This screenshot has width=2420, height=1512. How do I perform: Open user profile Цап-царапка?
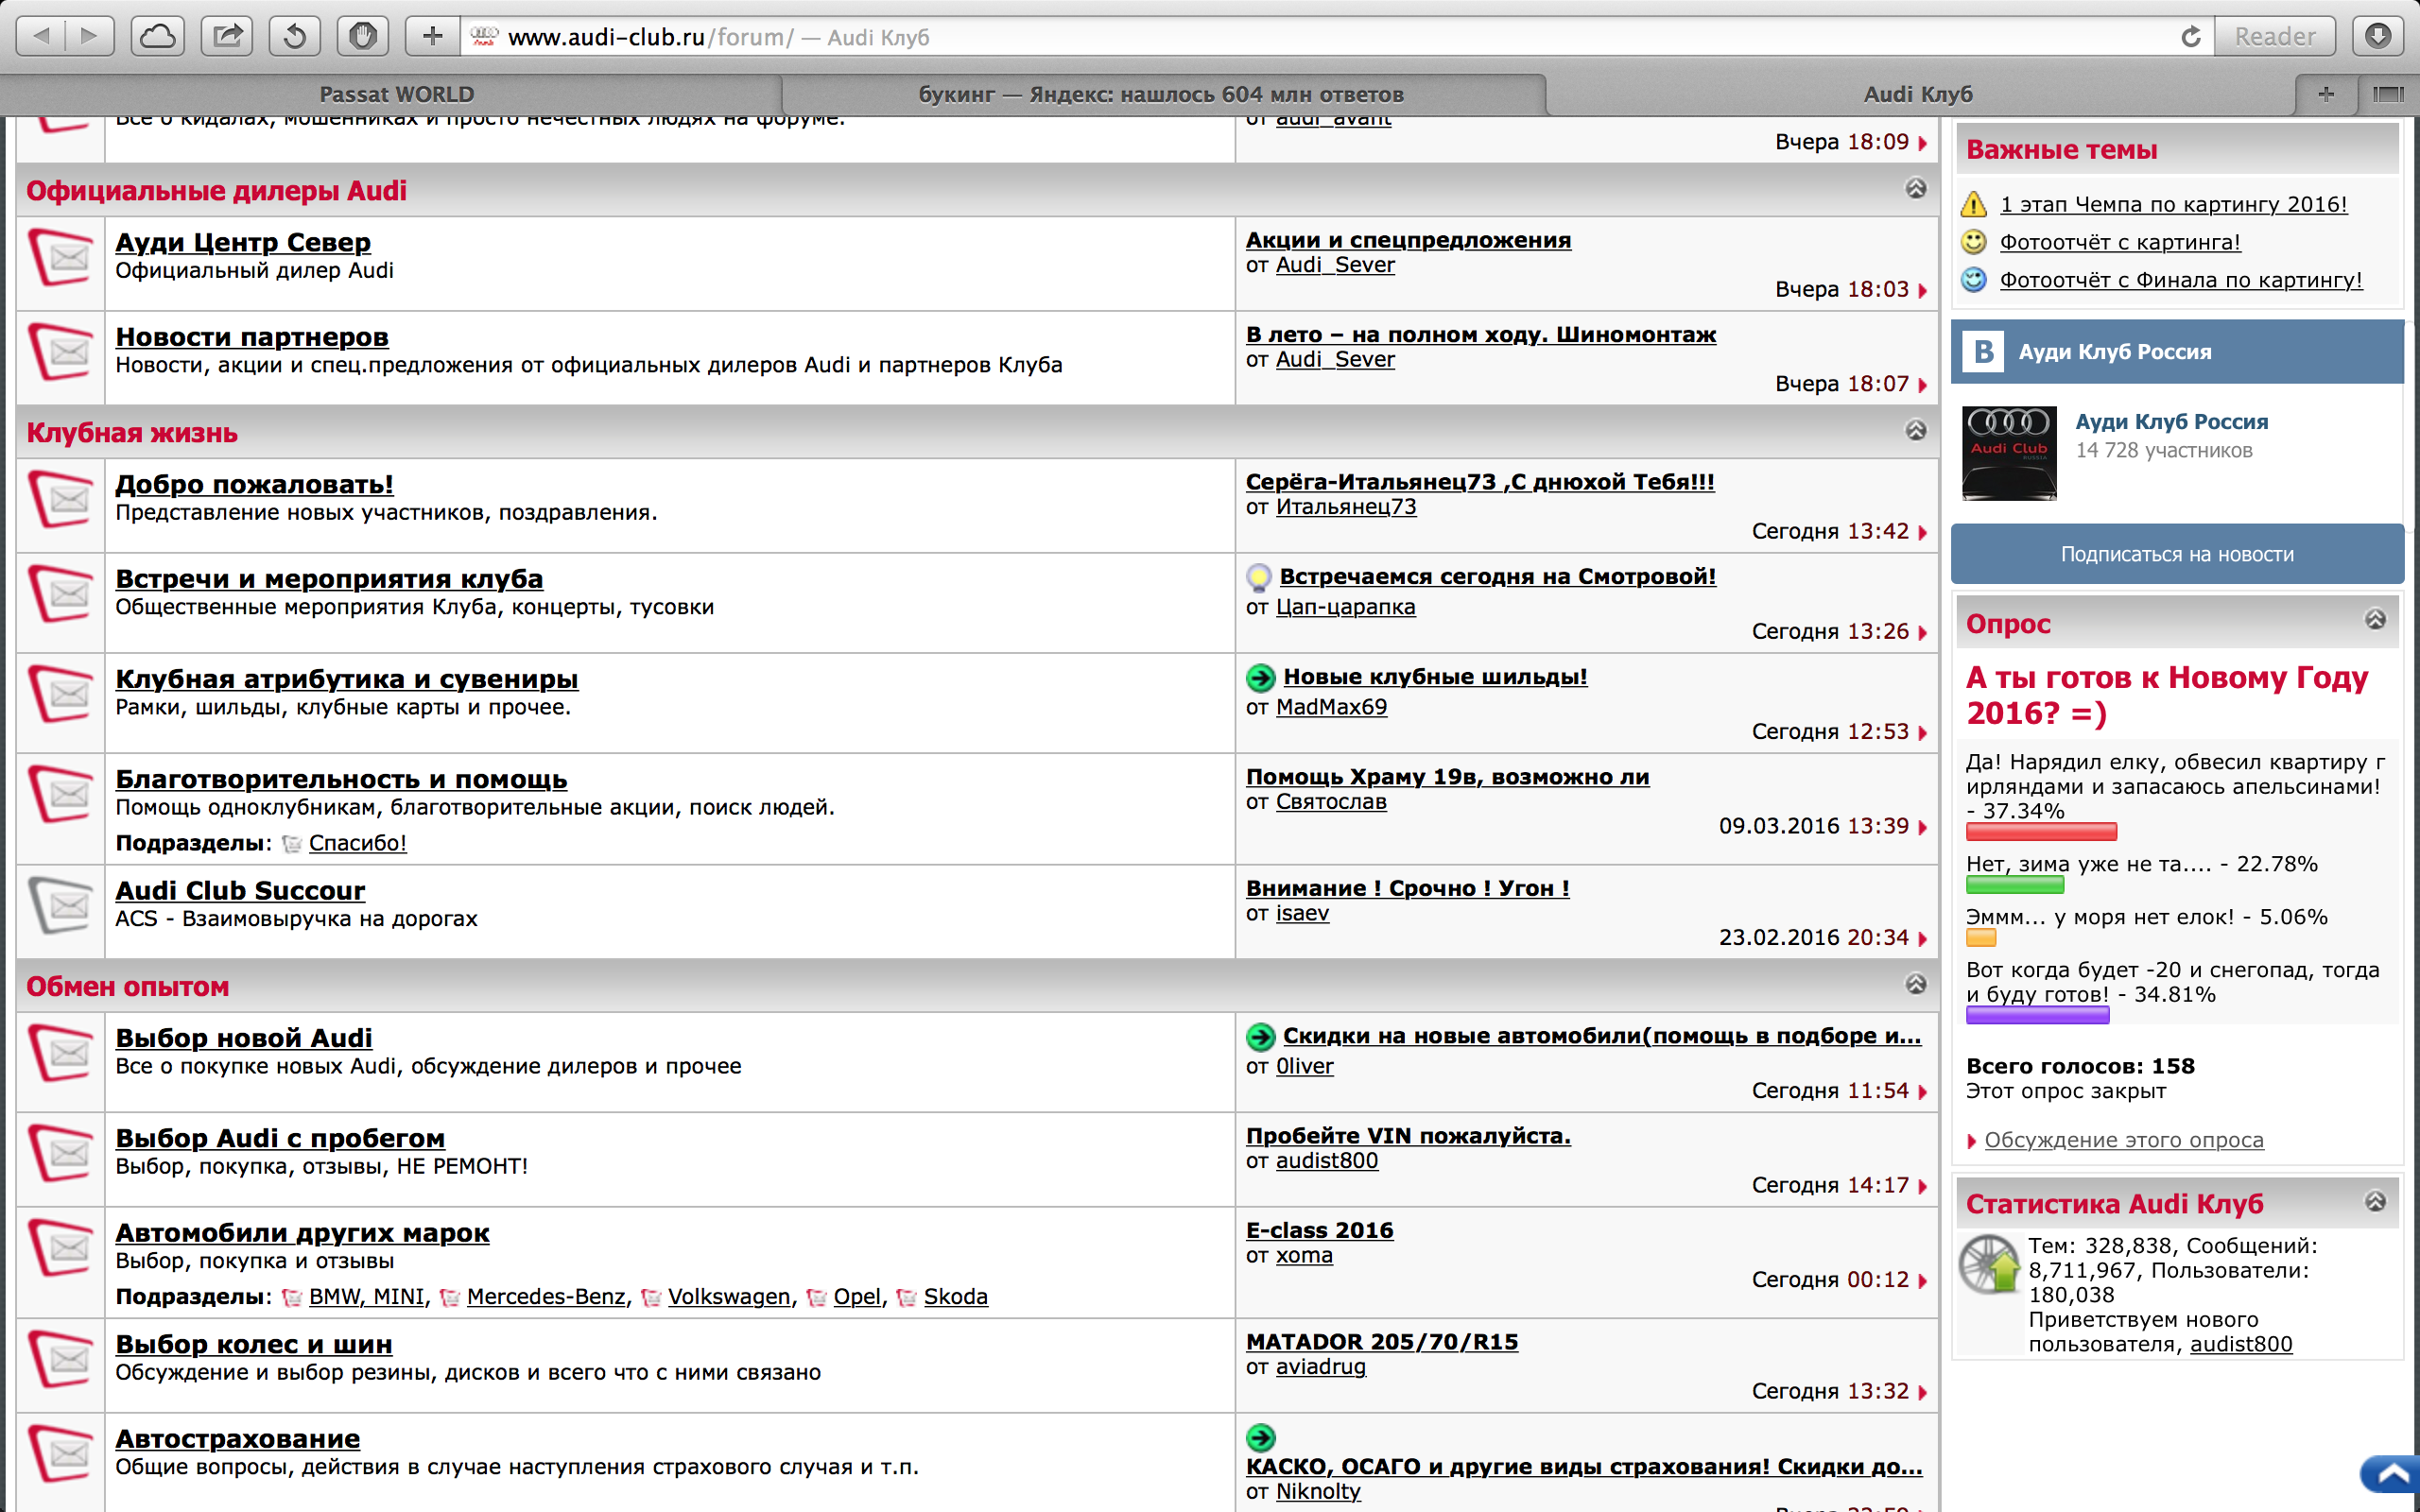[x=1345, y=607]
